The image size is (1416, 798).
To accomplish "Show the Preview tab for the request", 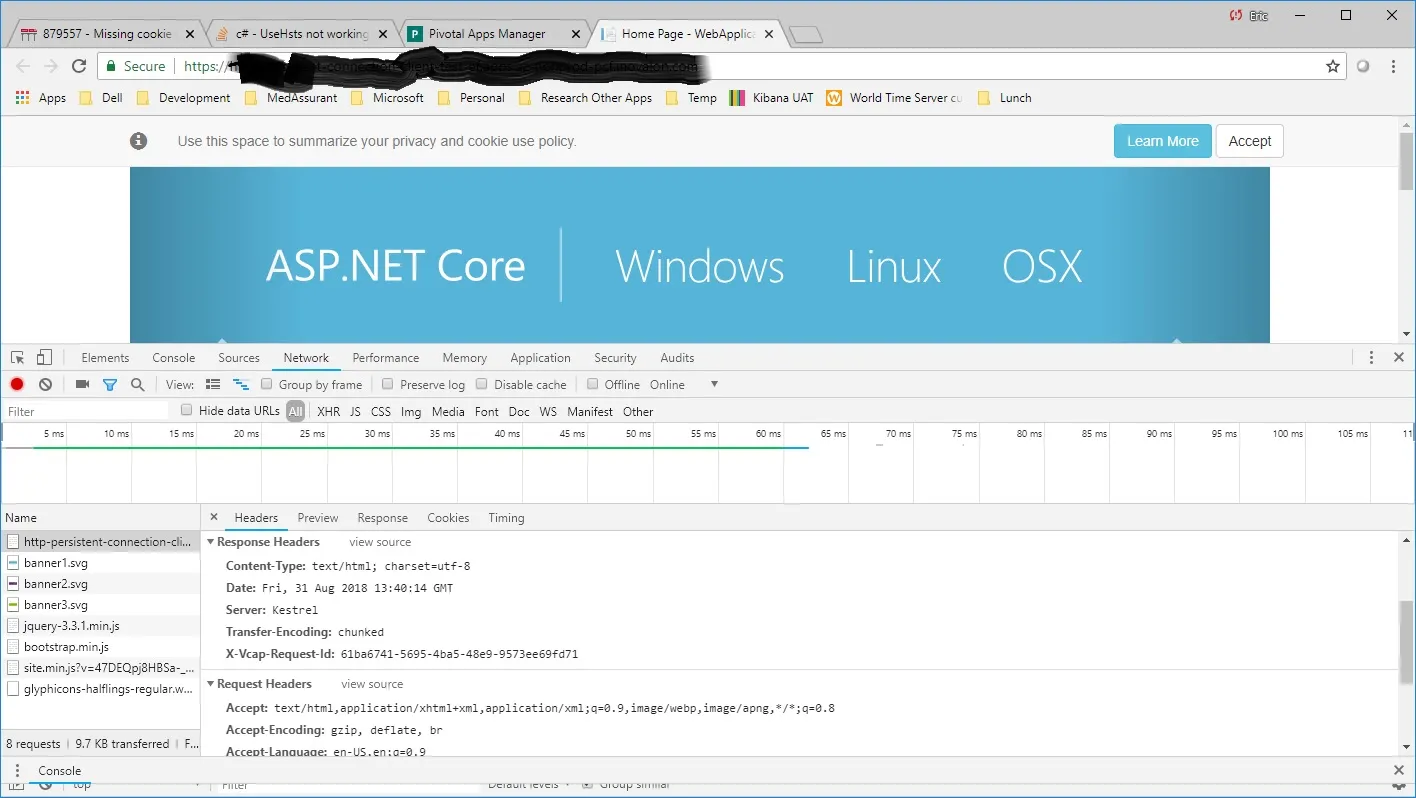I will click(x=318, y=518).
